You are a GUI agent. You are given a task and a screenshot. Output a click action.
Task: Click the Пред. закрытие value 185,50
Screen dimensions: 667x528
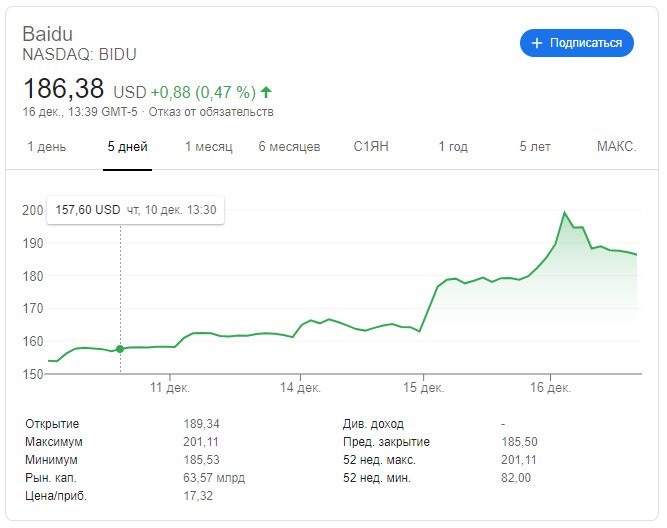point(519,442)
